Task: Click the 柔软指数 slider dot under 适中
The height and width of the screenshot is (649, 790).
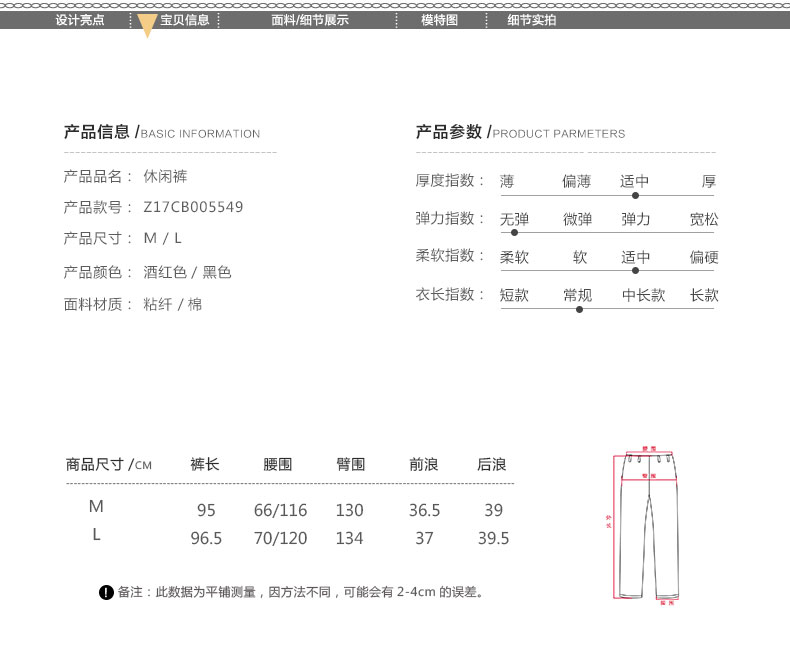Action: [635, 271]
